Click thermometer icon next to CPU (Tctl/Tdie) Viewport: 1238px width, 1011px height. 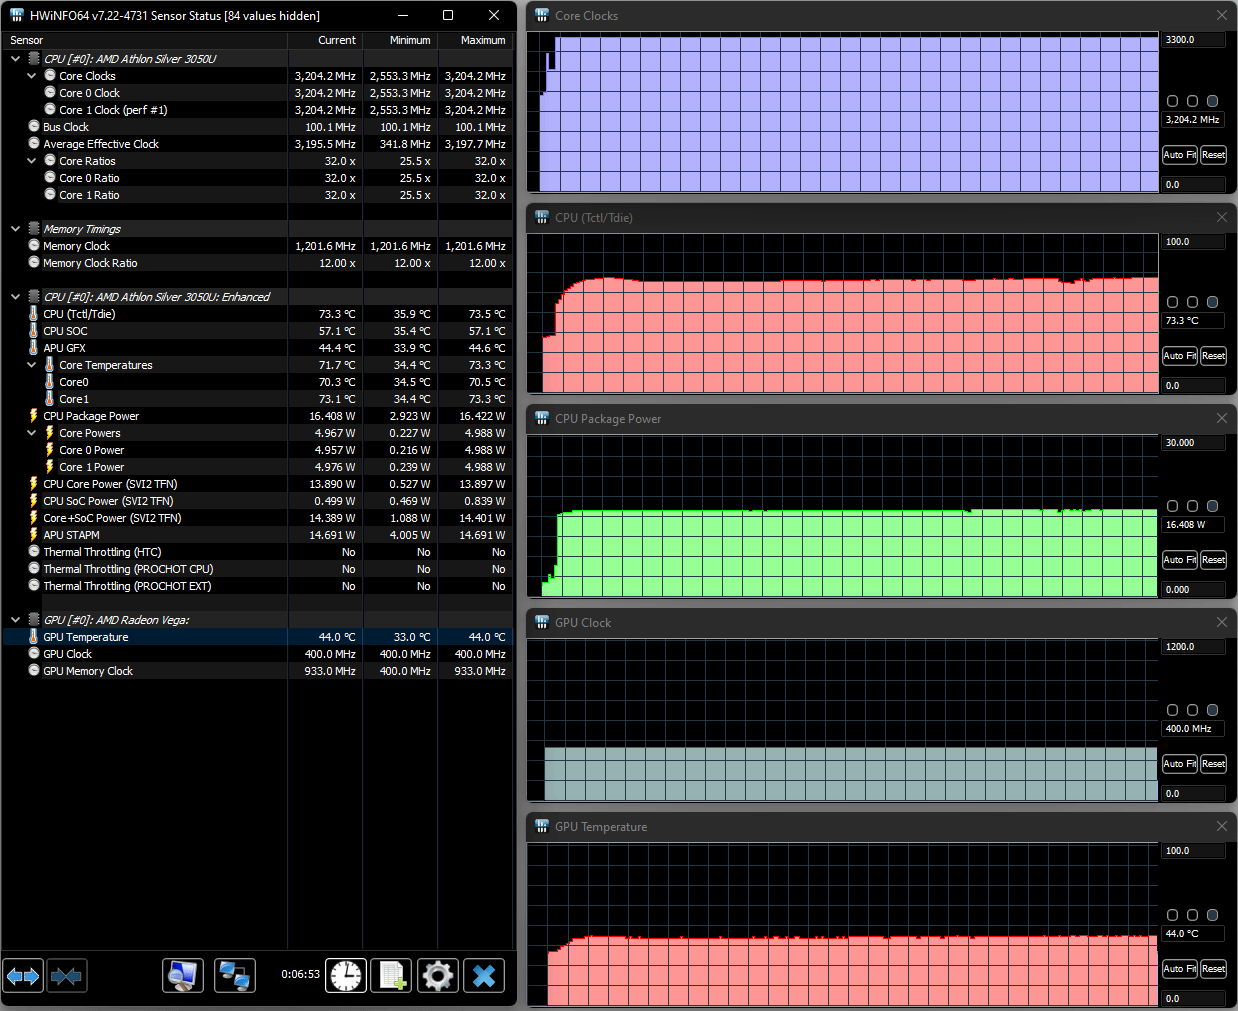[34, 314]
